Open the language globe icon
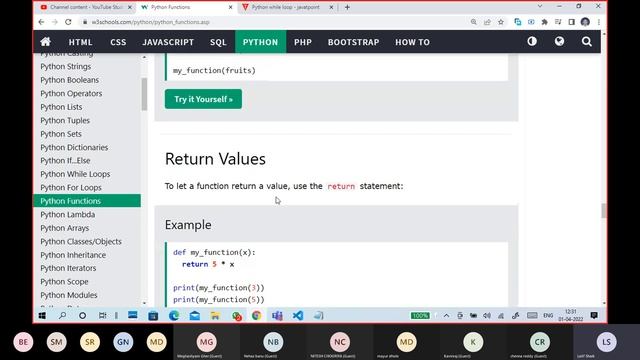This screenshot has height=360, width=640. pos(559,41)
